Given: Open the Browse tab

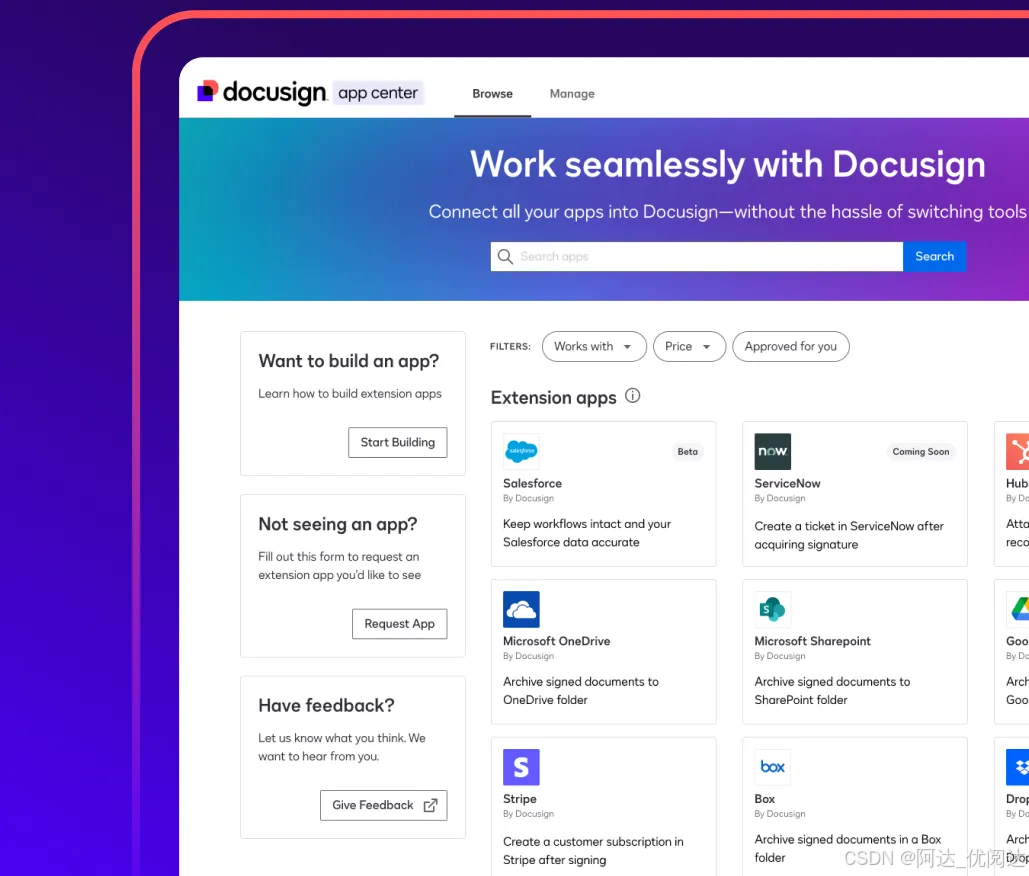Looking at the screenshot, I should click(492, 94).
